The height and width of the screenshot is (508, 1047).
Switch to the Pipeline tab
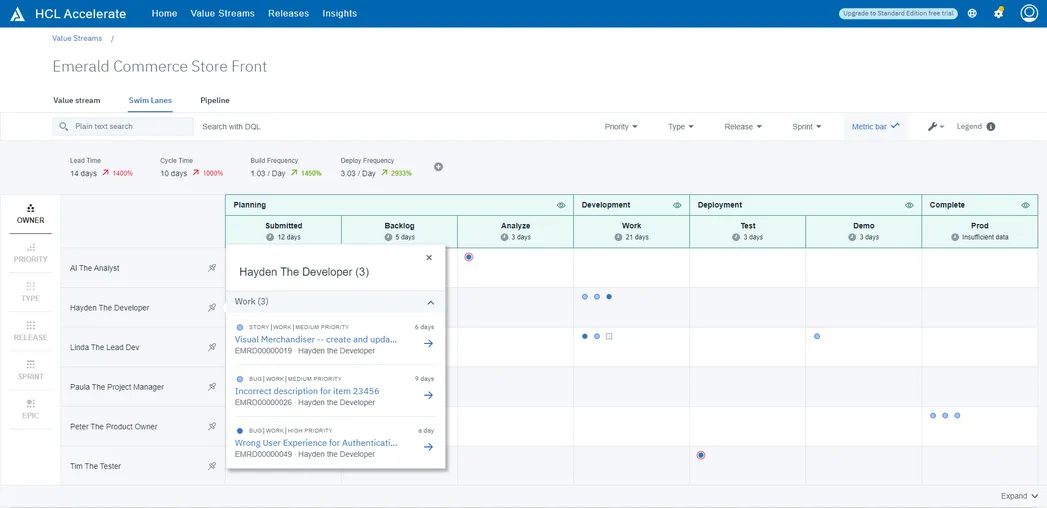pos(214,101)
